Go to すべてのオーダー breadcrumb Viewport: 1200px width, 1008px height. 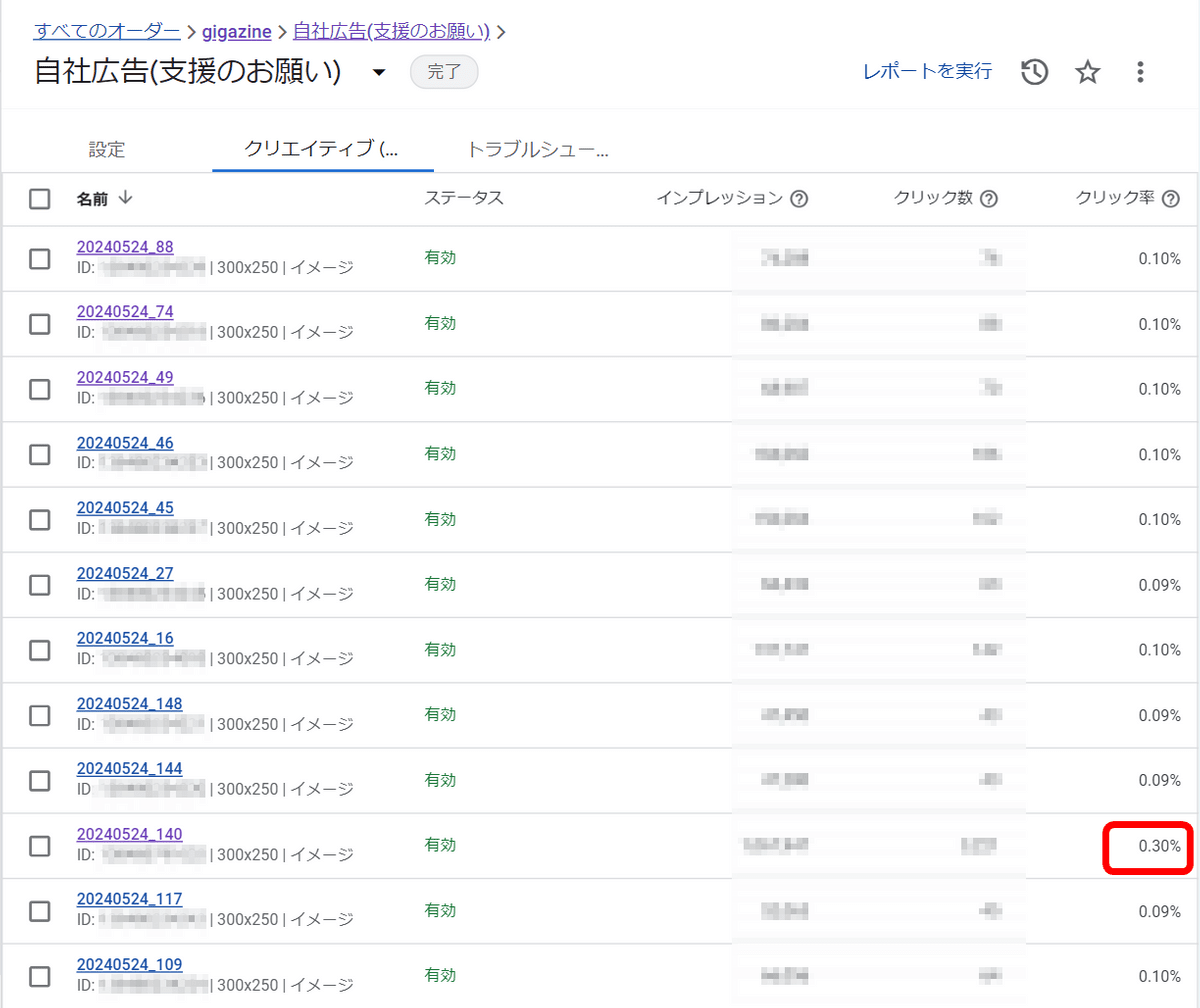(x=107, y=30)
